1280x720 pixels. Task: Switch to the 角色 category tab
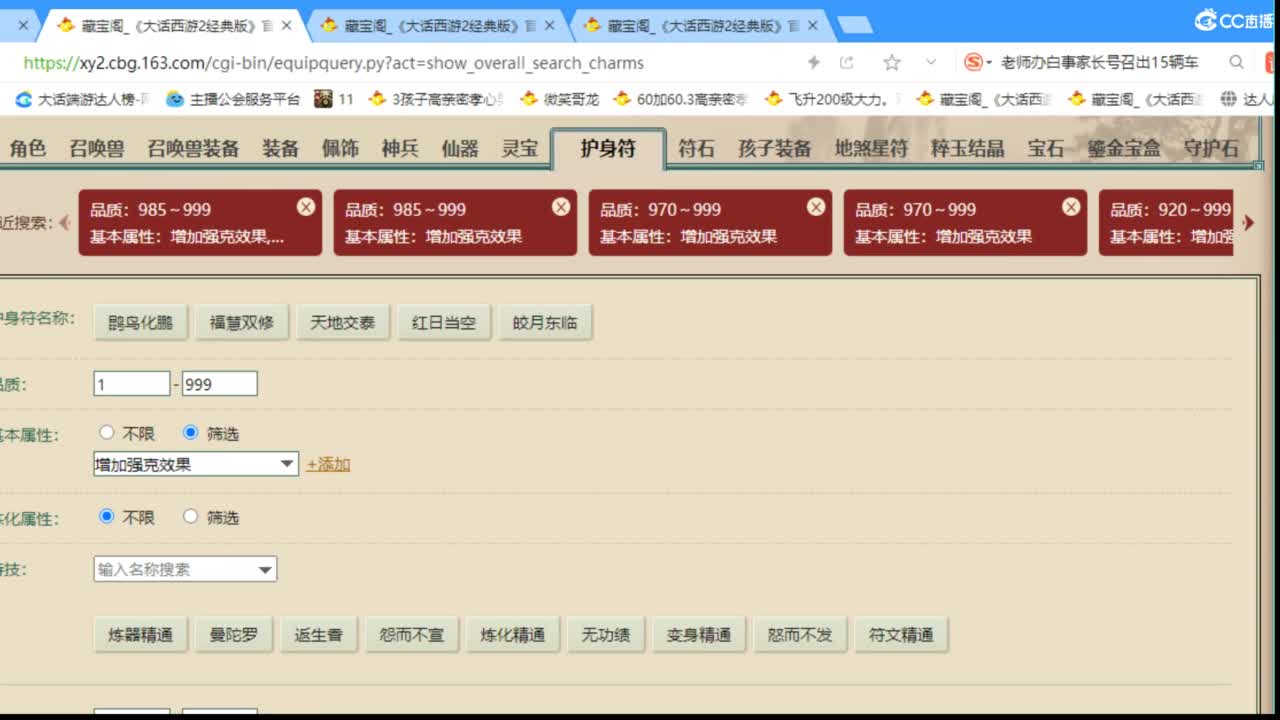pos(28,148)
